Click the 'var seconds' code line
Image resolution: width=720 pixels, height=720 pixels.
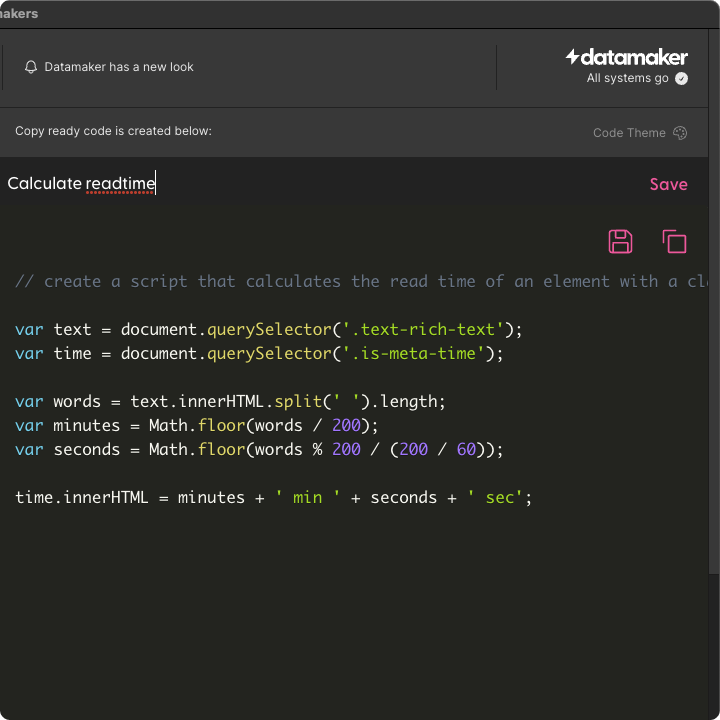tap(259, 449)
